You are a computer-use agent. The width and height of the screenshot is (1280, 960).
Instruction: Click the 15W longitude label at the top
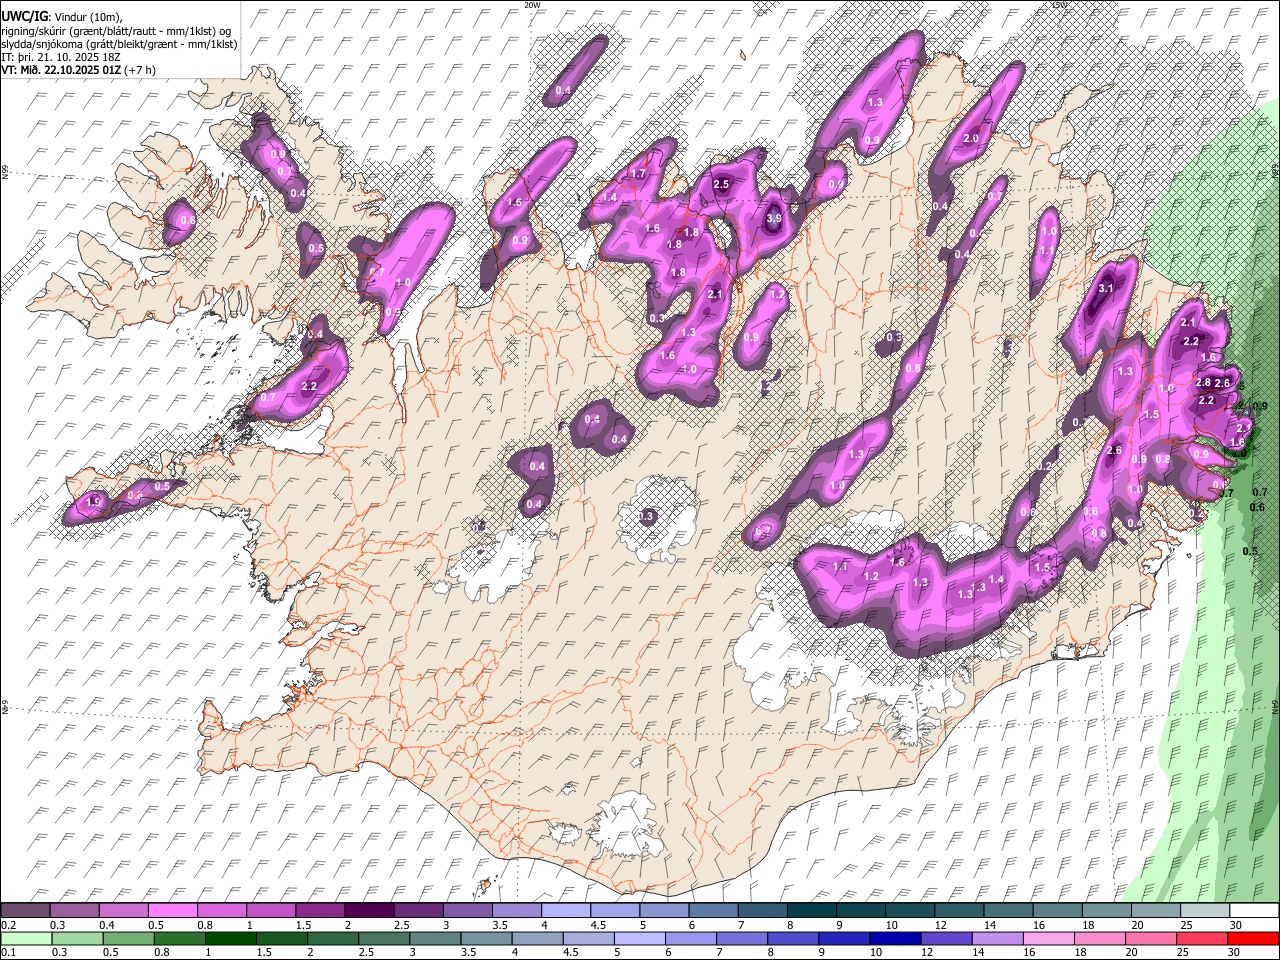(1060, 5)
